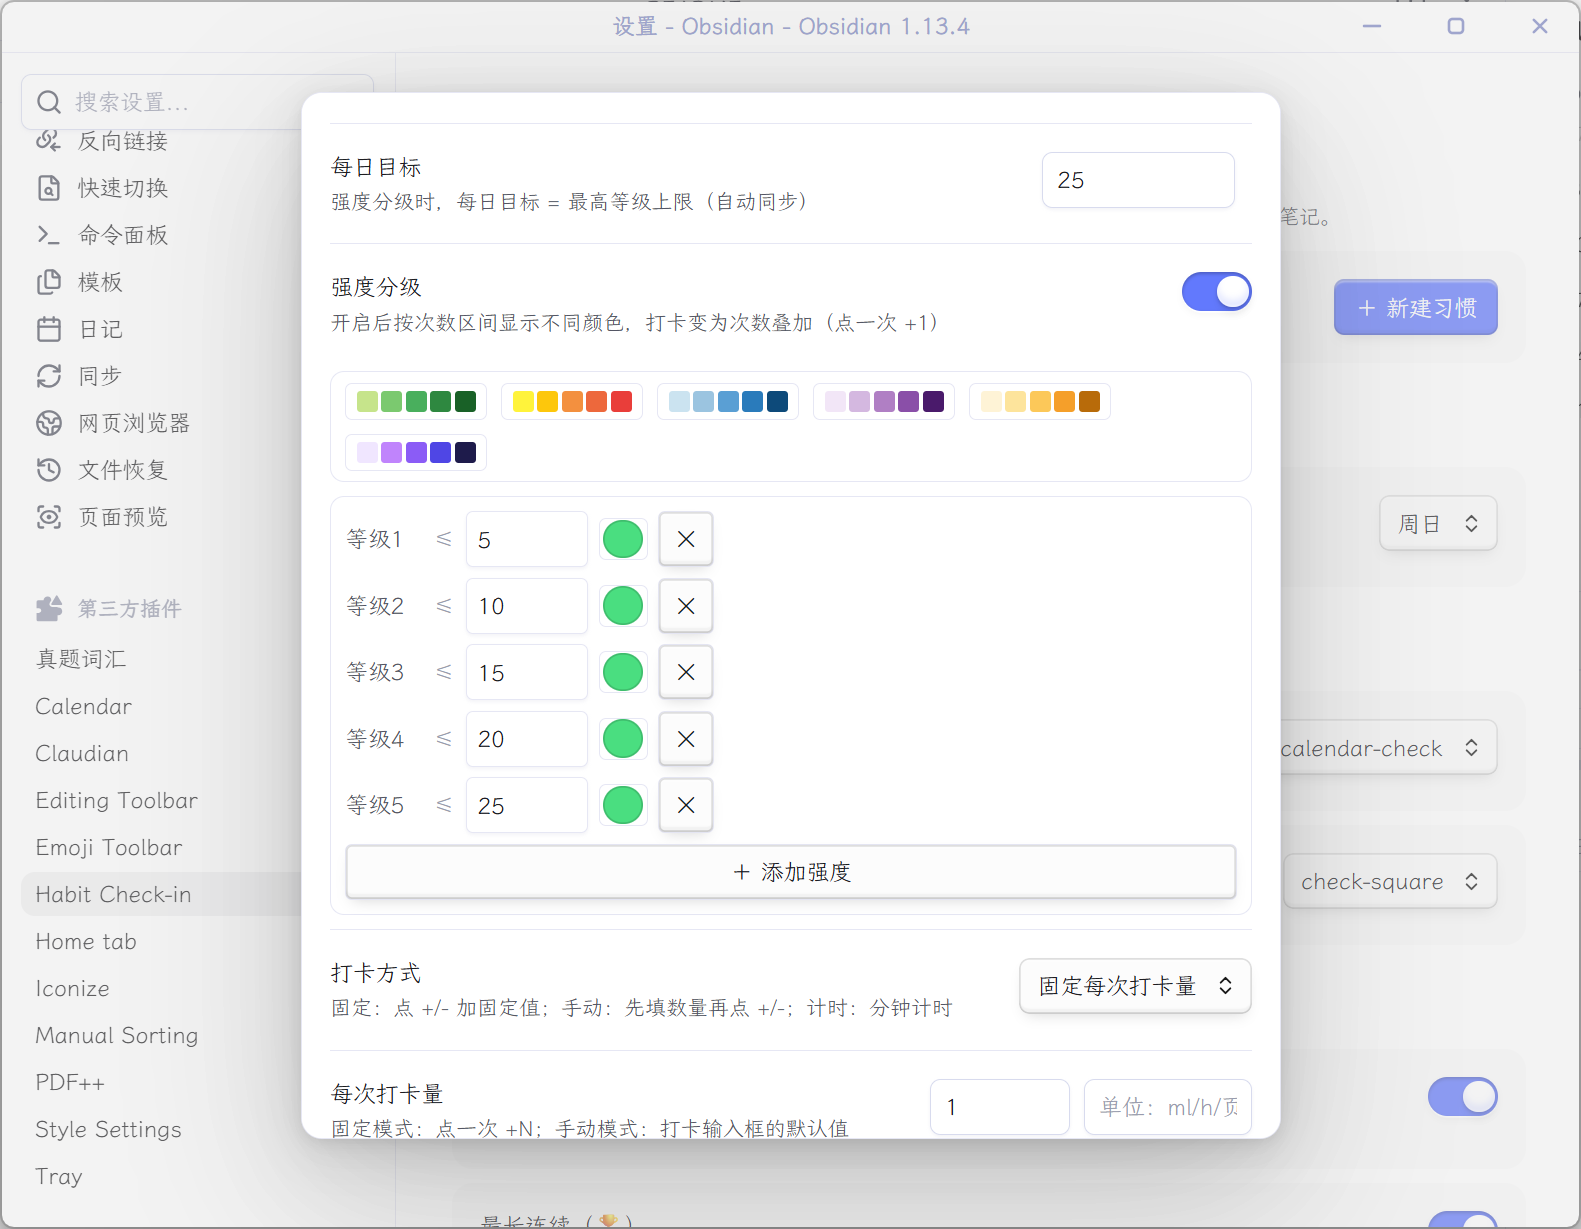Click the templates (模板) icon
This screenshot has height=1229, width=1581.
pyautogui.click(x=49, y=282)
